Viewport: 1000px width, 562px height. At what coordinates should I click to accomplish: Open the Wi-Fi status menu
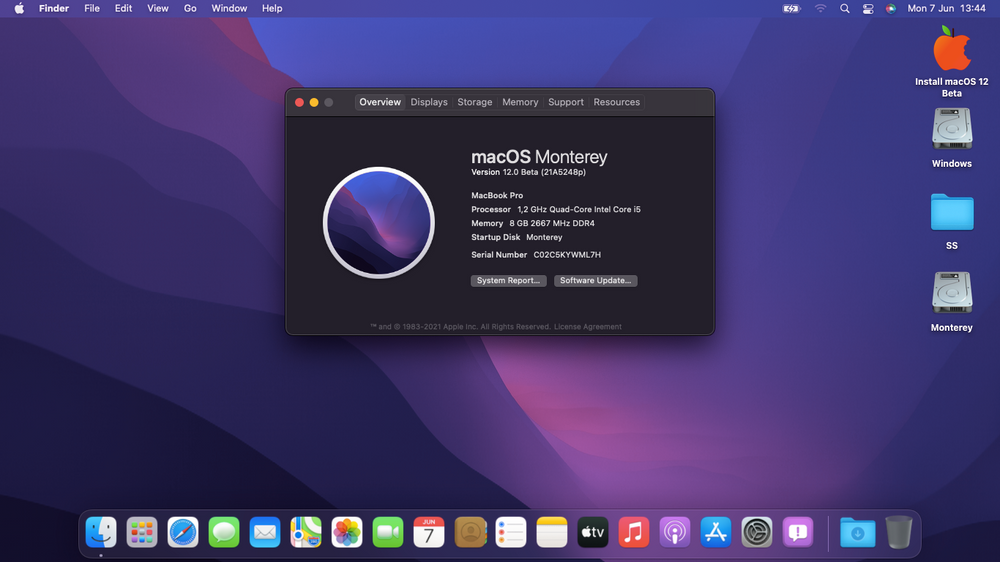tap(820, 8)
